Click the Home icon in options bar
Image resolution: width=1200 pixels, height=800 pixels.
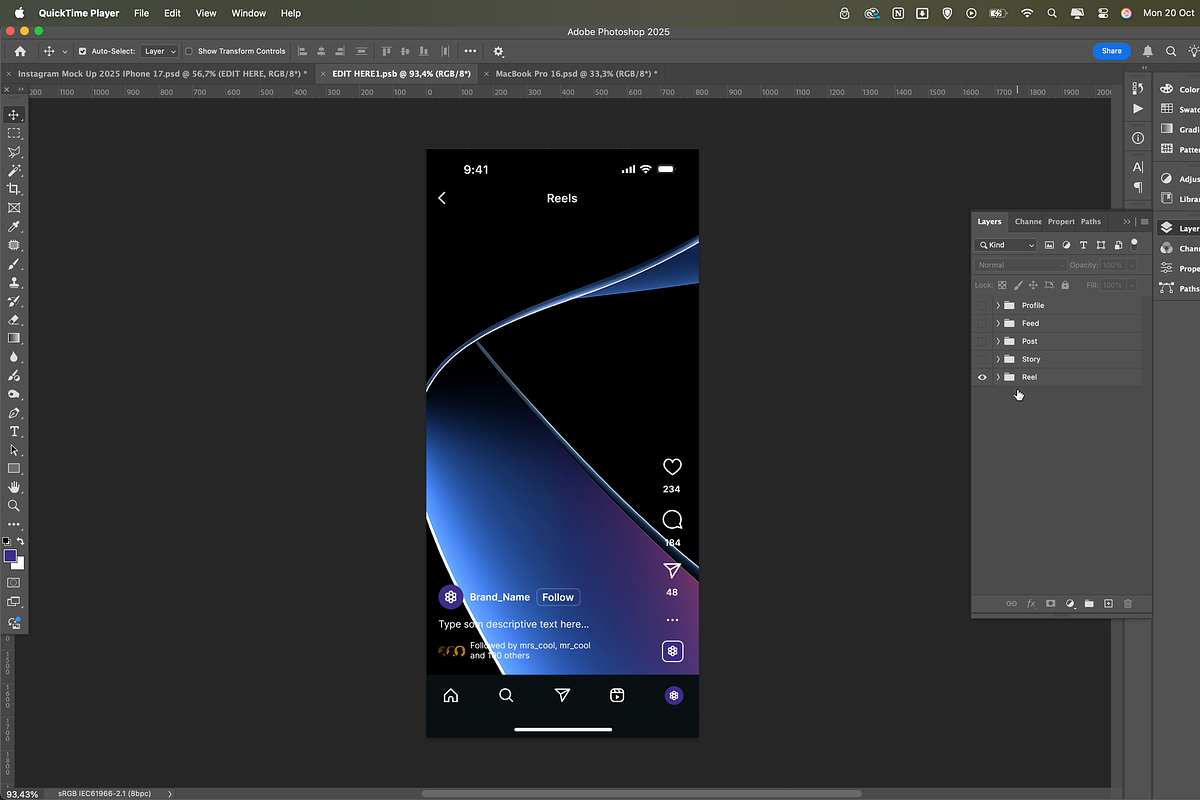click(x=20, y=51)
